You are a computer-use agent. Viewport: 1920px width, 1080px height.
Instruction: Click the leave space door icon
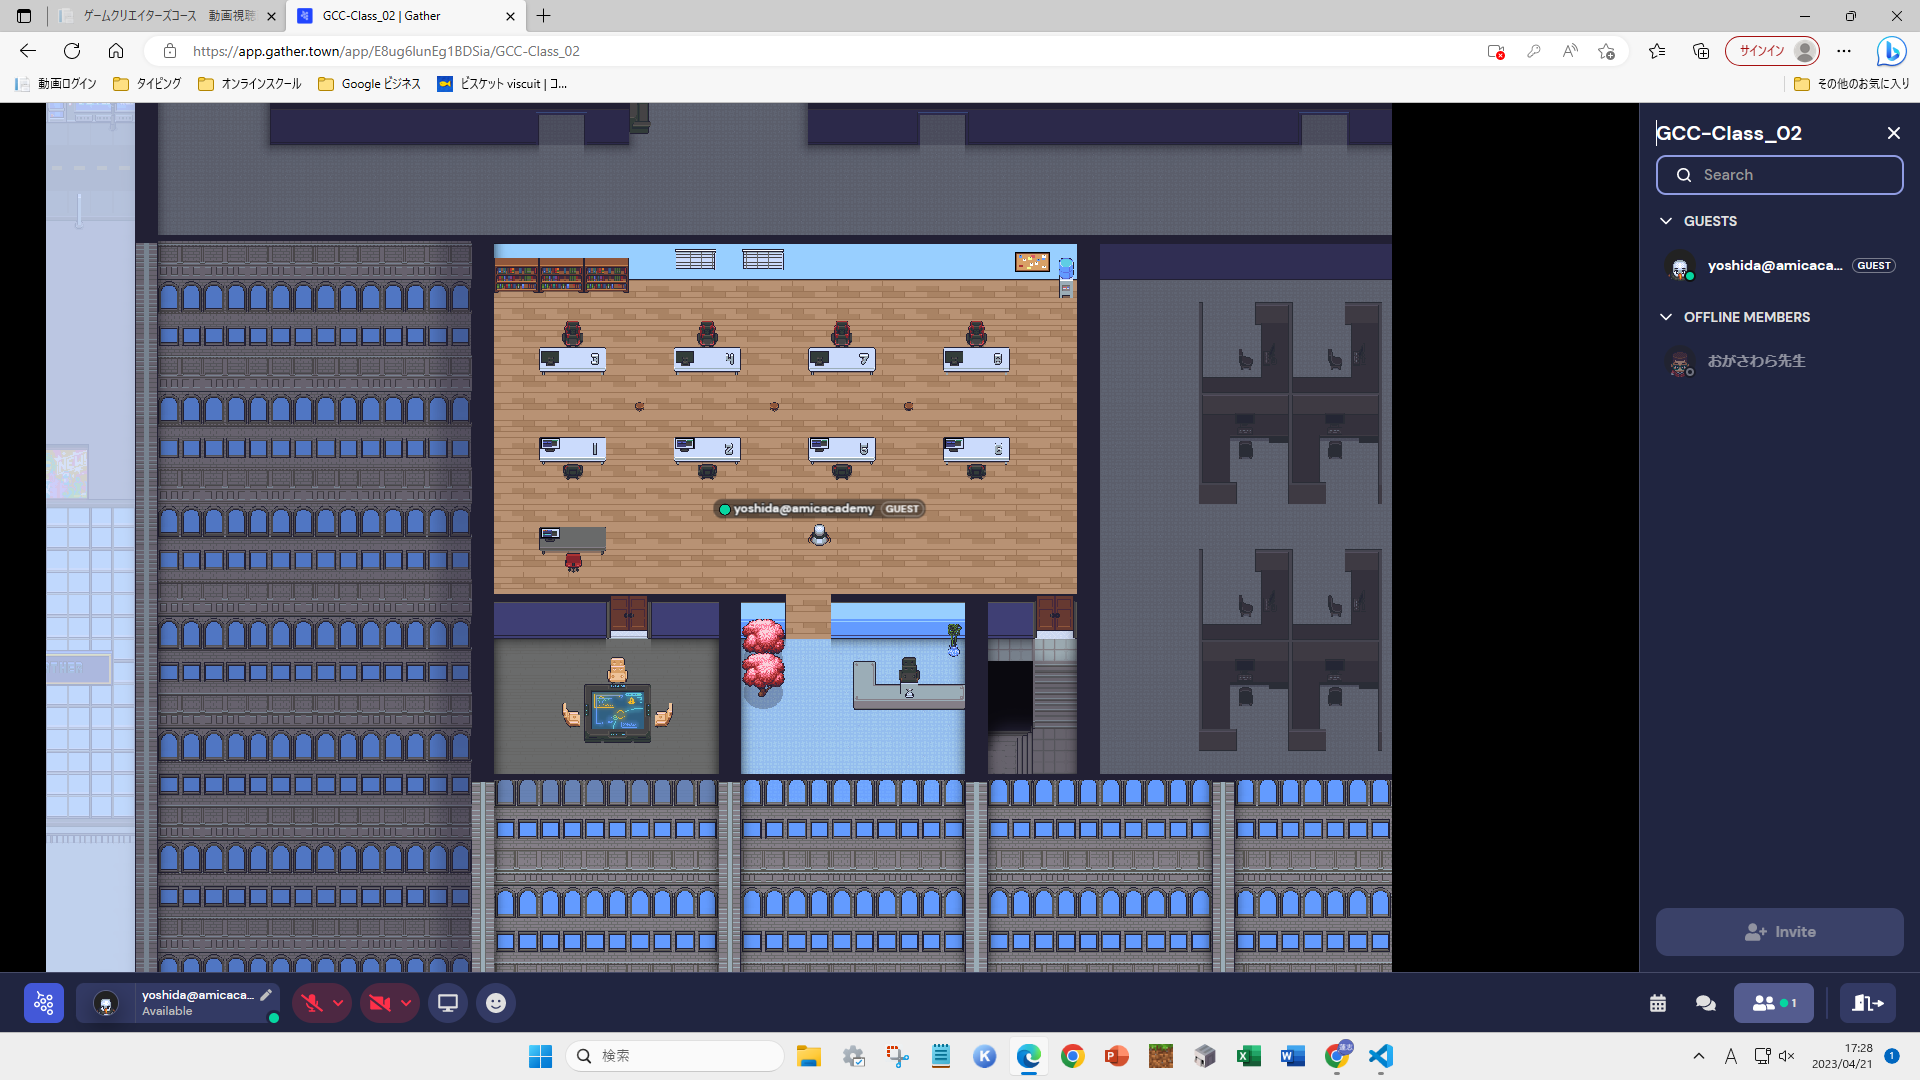[1867, 1003]
